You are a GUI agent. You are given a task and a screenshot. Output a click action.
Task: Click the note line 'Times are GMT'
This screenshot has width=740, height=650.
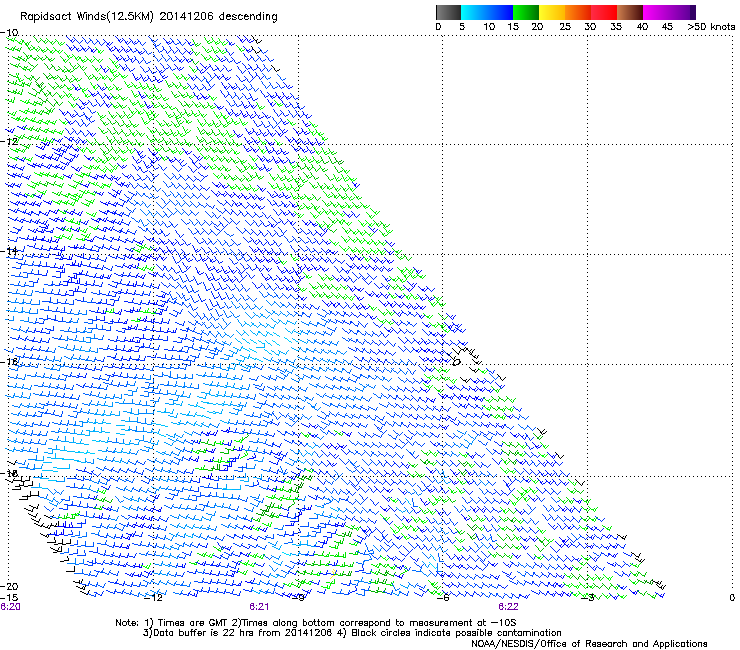coord(194,623)
